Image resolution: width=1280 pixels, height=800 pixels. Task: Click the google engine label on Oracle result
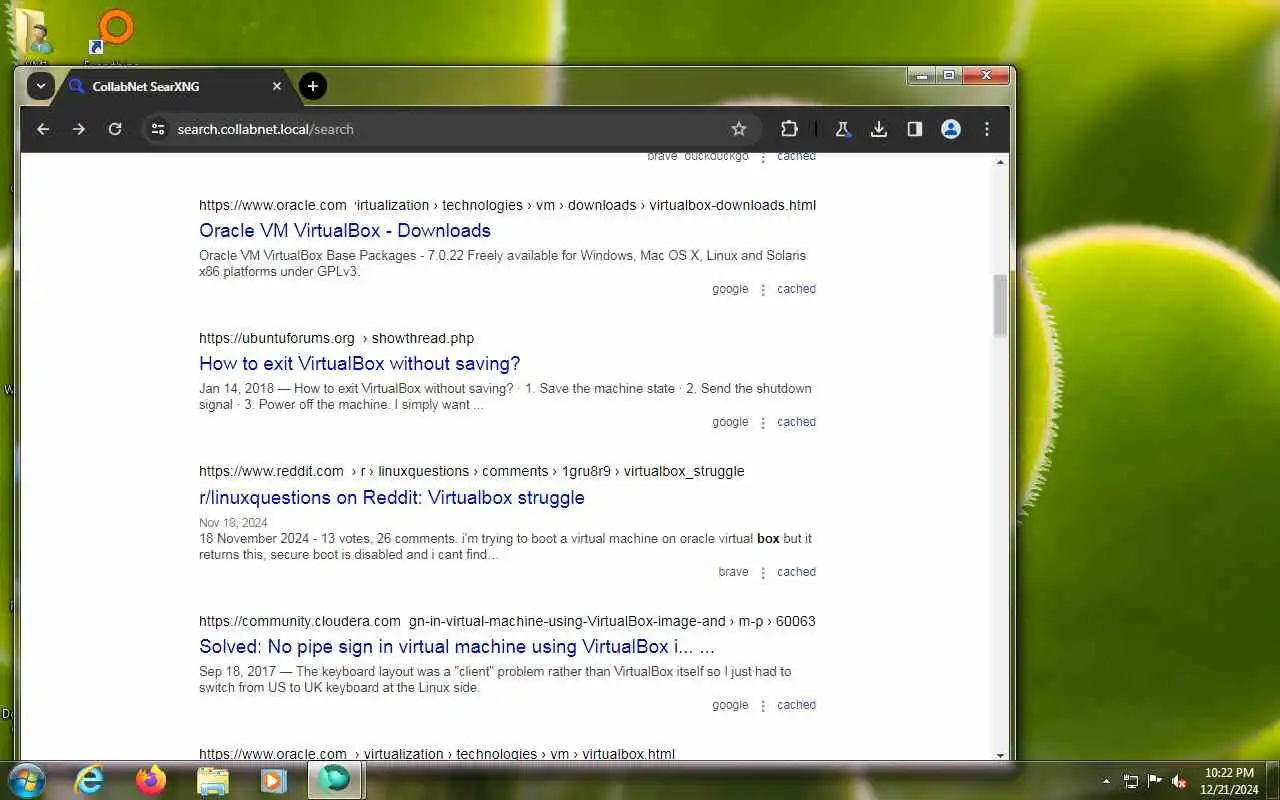[x=730, y=289]
